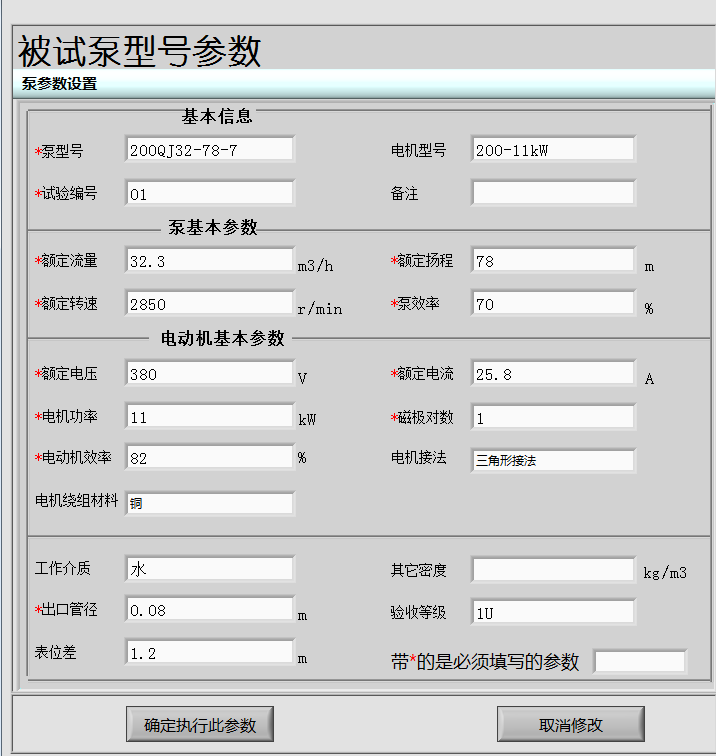716x756 pixels.
Task: Click the kW unit label after 电机功率
Action: click(307, 419)
